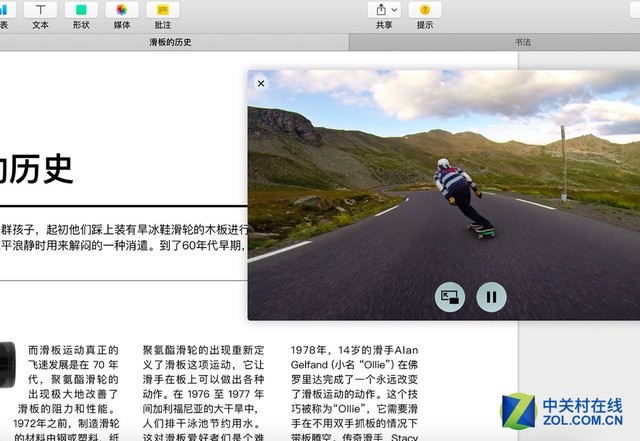The height and width of the screenshot is (441, 640).
Task: Click the paragraph starting 1978年，14岁的滑手
Action: [354, 394]
